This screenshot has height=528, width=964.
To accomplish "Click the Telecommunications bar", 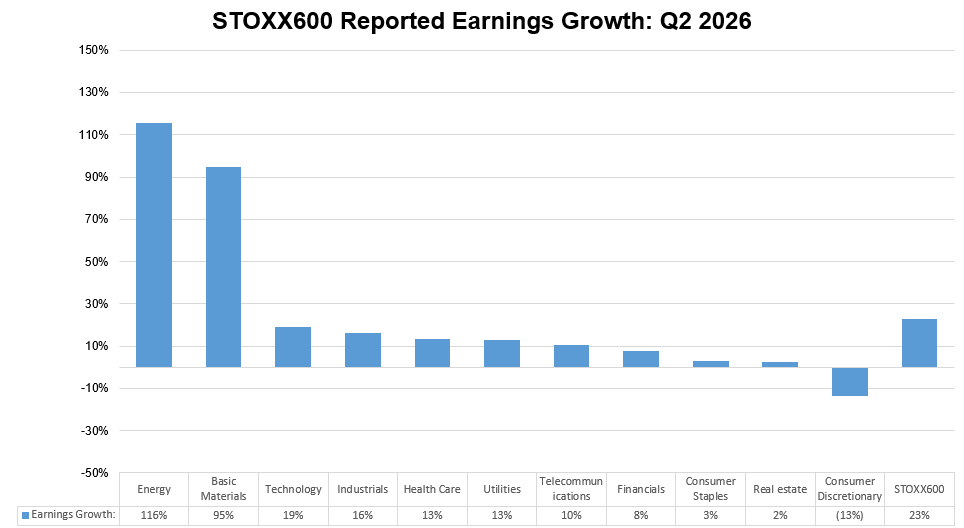I will [x=571, y=356].
